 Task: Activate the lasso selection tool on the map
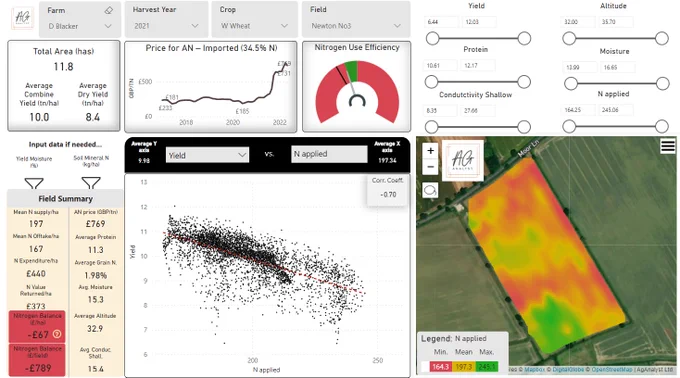pos(430,190)
